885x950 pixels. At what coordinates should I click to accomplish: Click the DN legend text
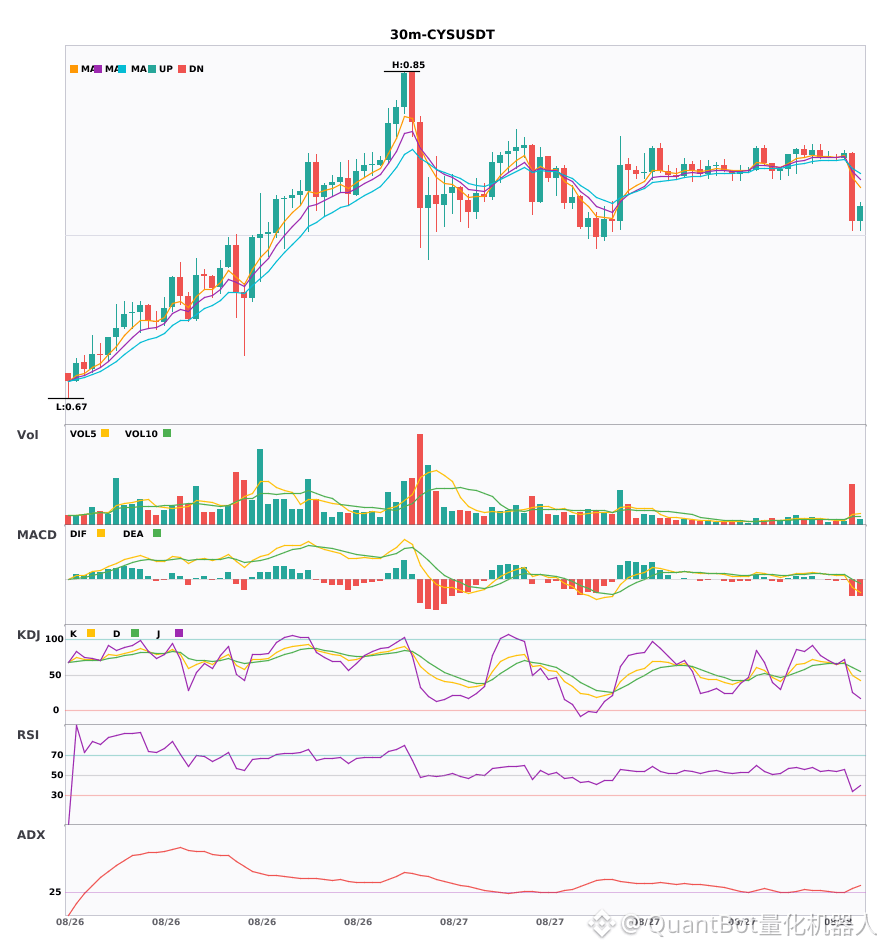click(196, 69)
